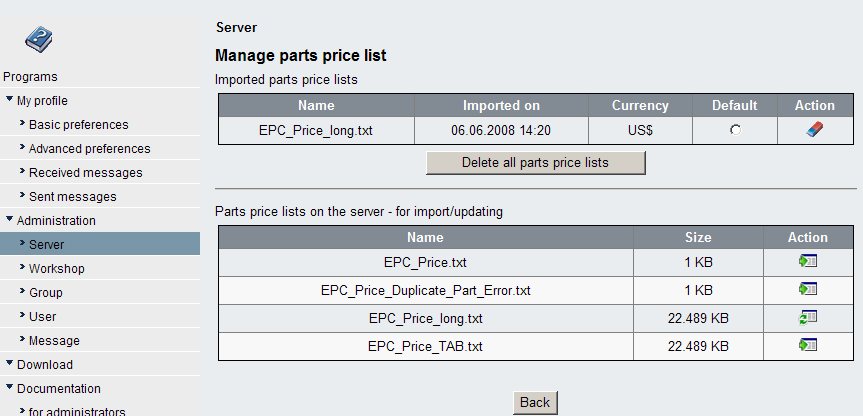Collapse the Documentation section
This screenshot has width=863, height=416.
(10, 388)
